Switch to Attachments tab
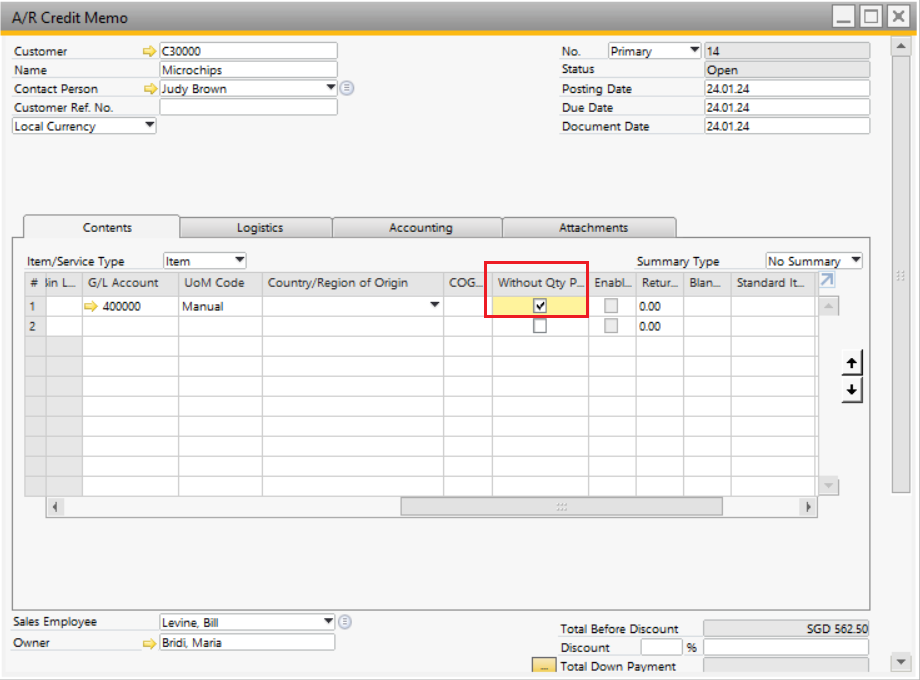The height and width of the screenshot is (680, 920). tap(593, 228)
